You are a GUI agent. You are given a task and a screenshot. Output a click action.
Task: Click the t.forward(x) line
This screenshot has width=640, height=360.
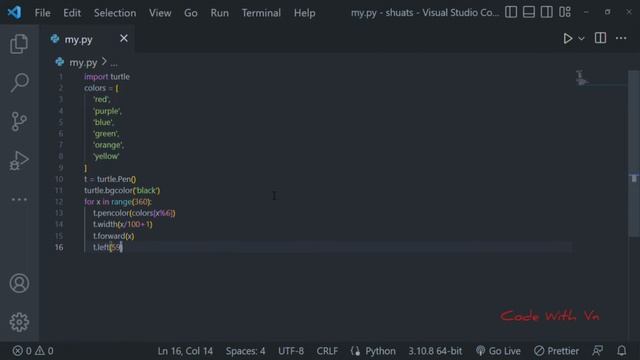pos(113,236)
